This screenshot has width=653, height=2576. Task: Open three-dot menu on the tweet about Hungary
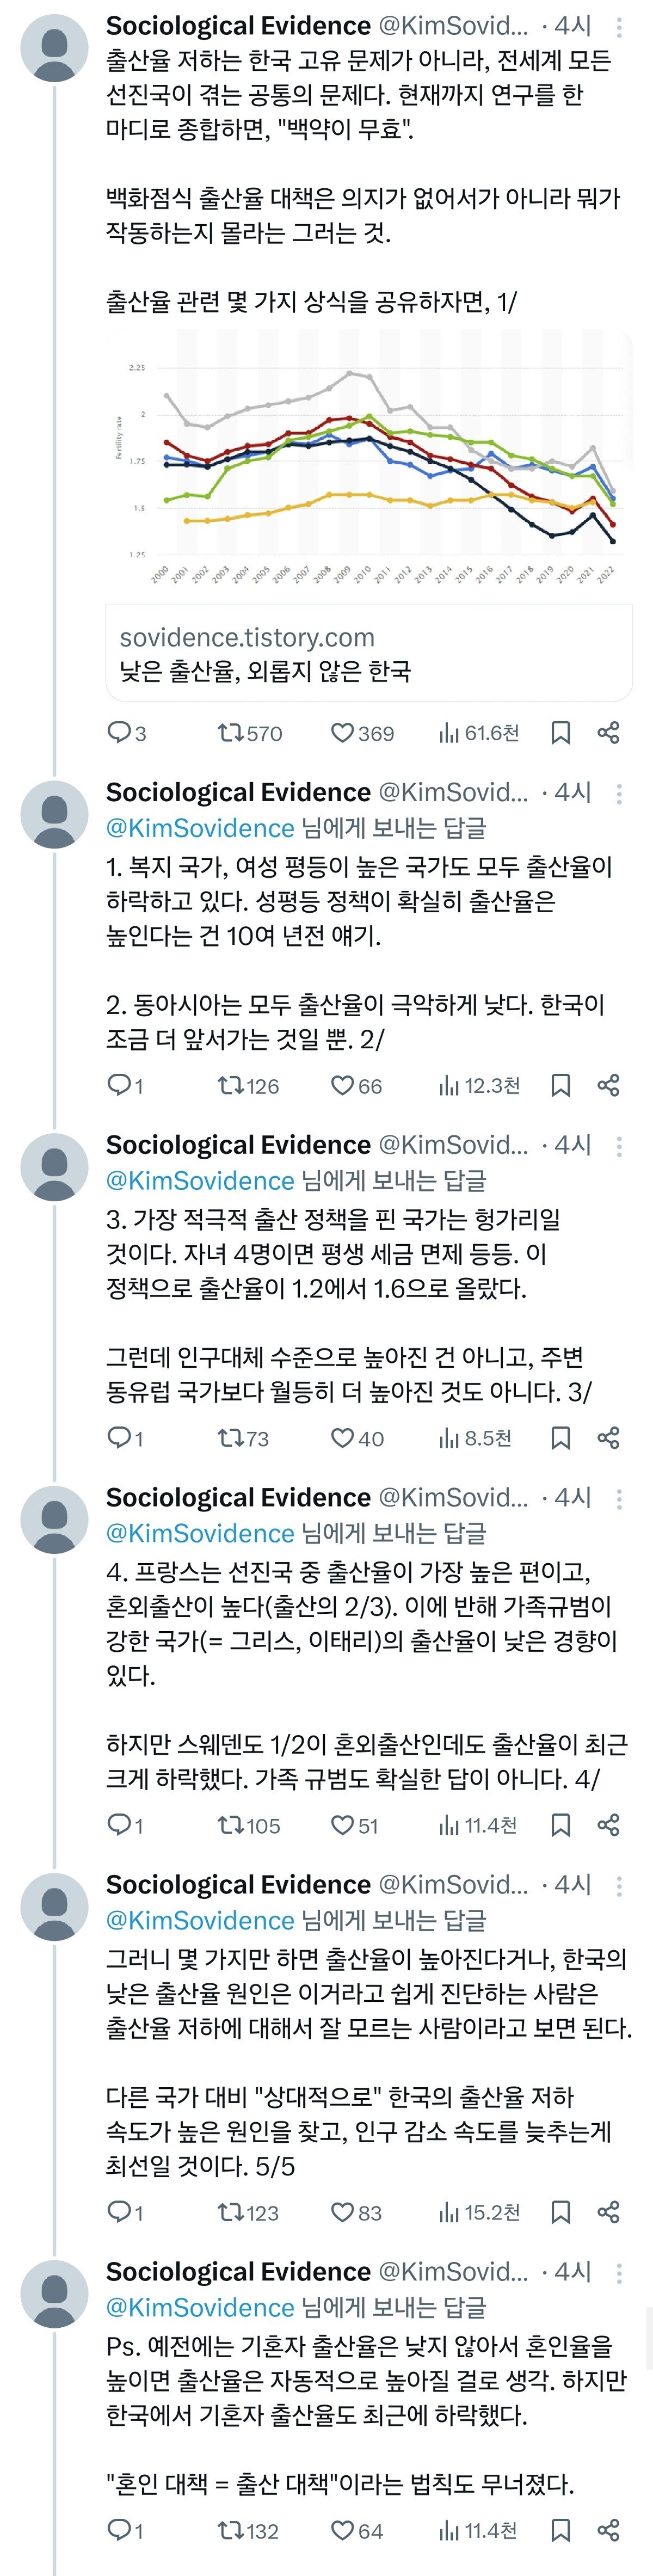[x=620, y=1146]
